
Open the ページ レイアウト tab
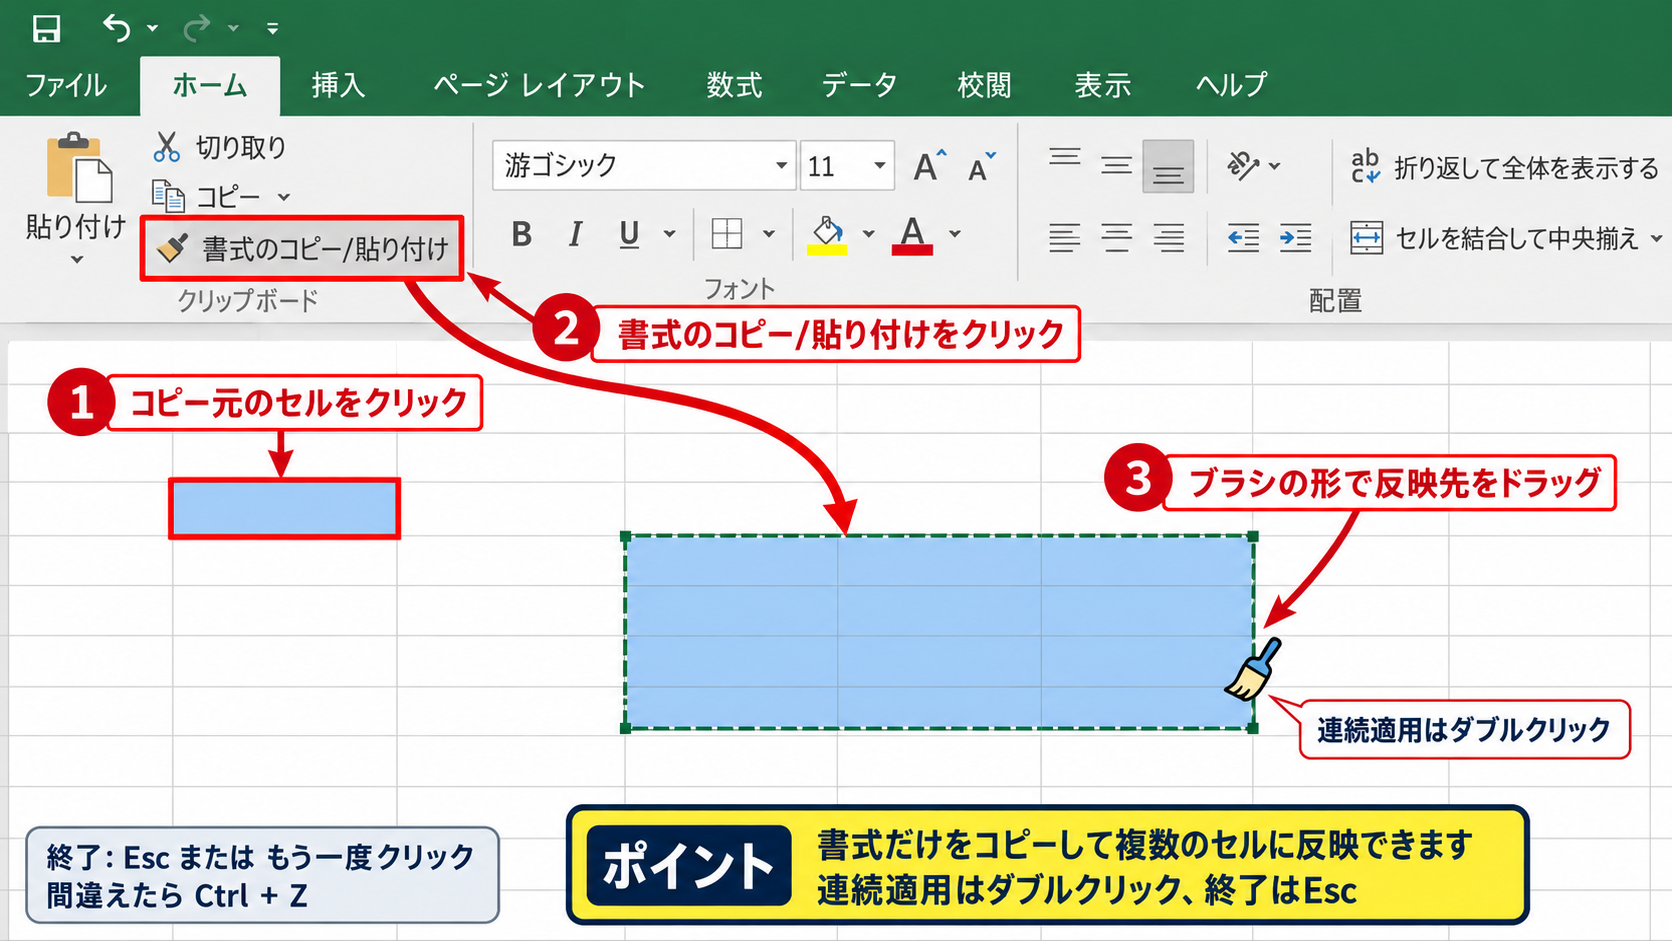point(539,85)
